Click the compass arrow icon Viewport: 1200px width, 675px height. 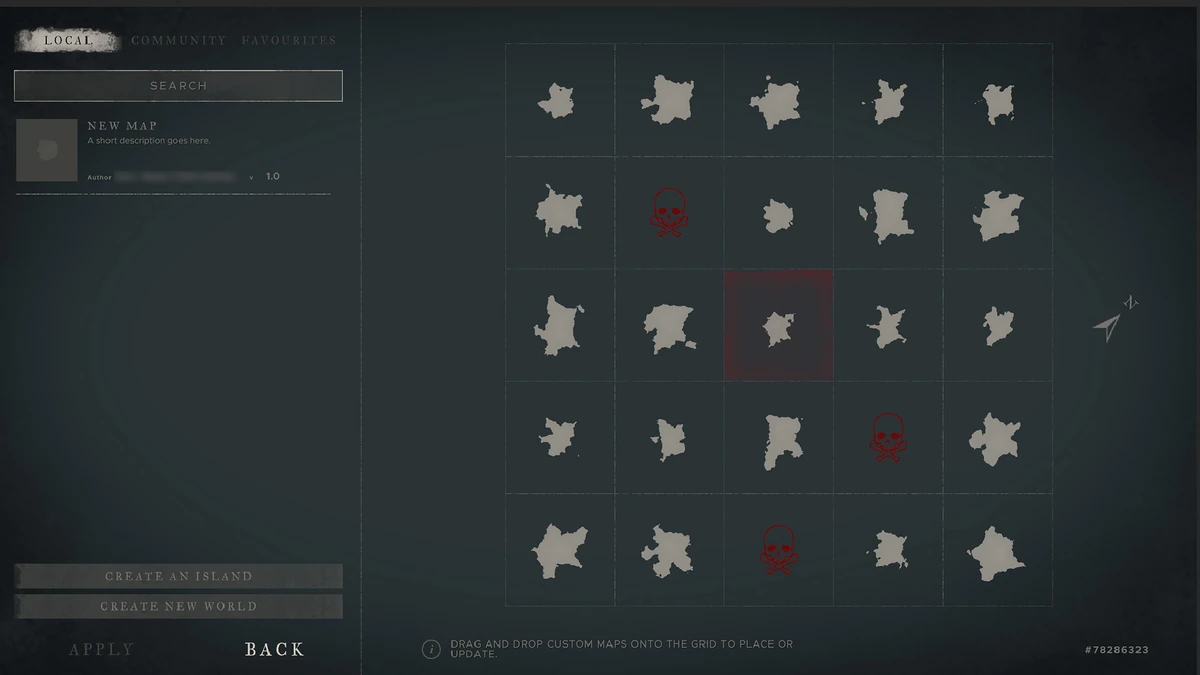pos(1115,317)
